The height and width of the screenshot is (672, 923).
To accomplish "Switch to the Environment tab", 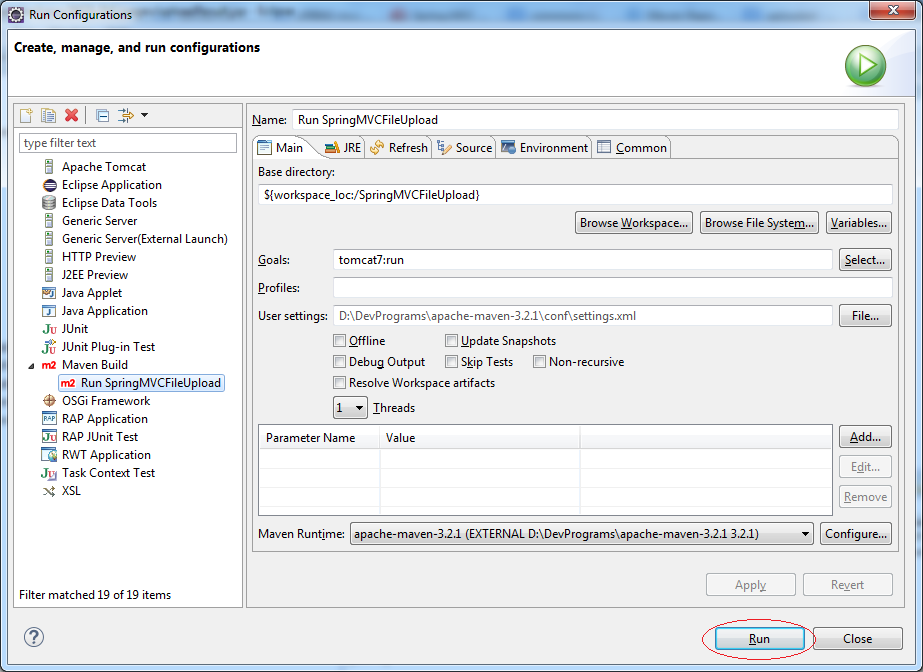I will 544,148.
